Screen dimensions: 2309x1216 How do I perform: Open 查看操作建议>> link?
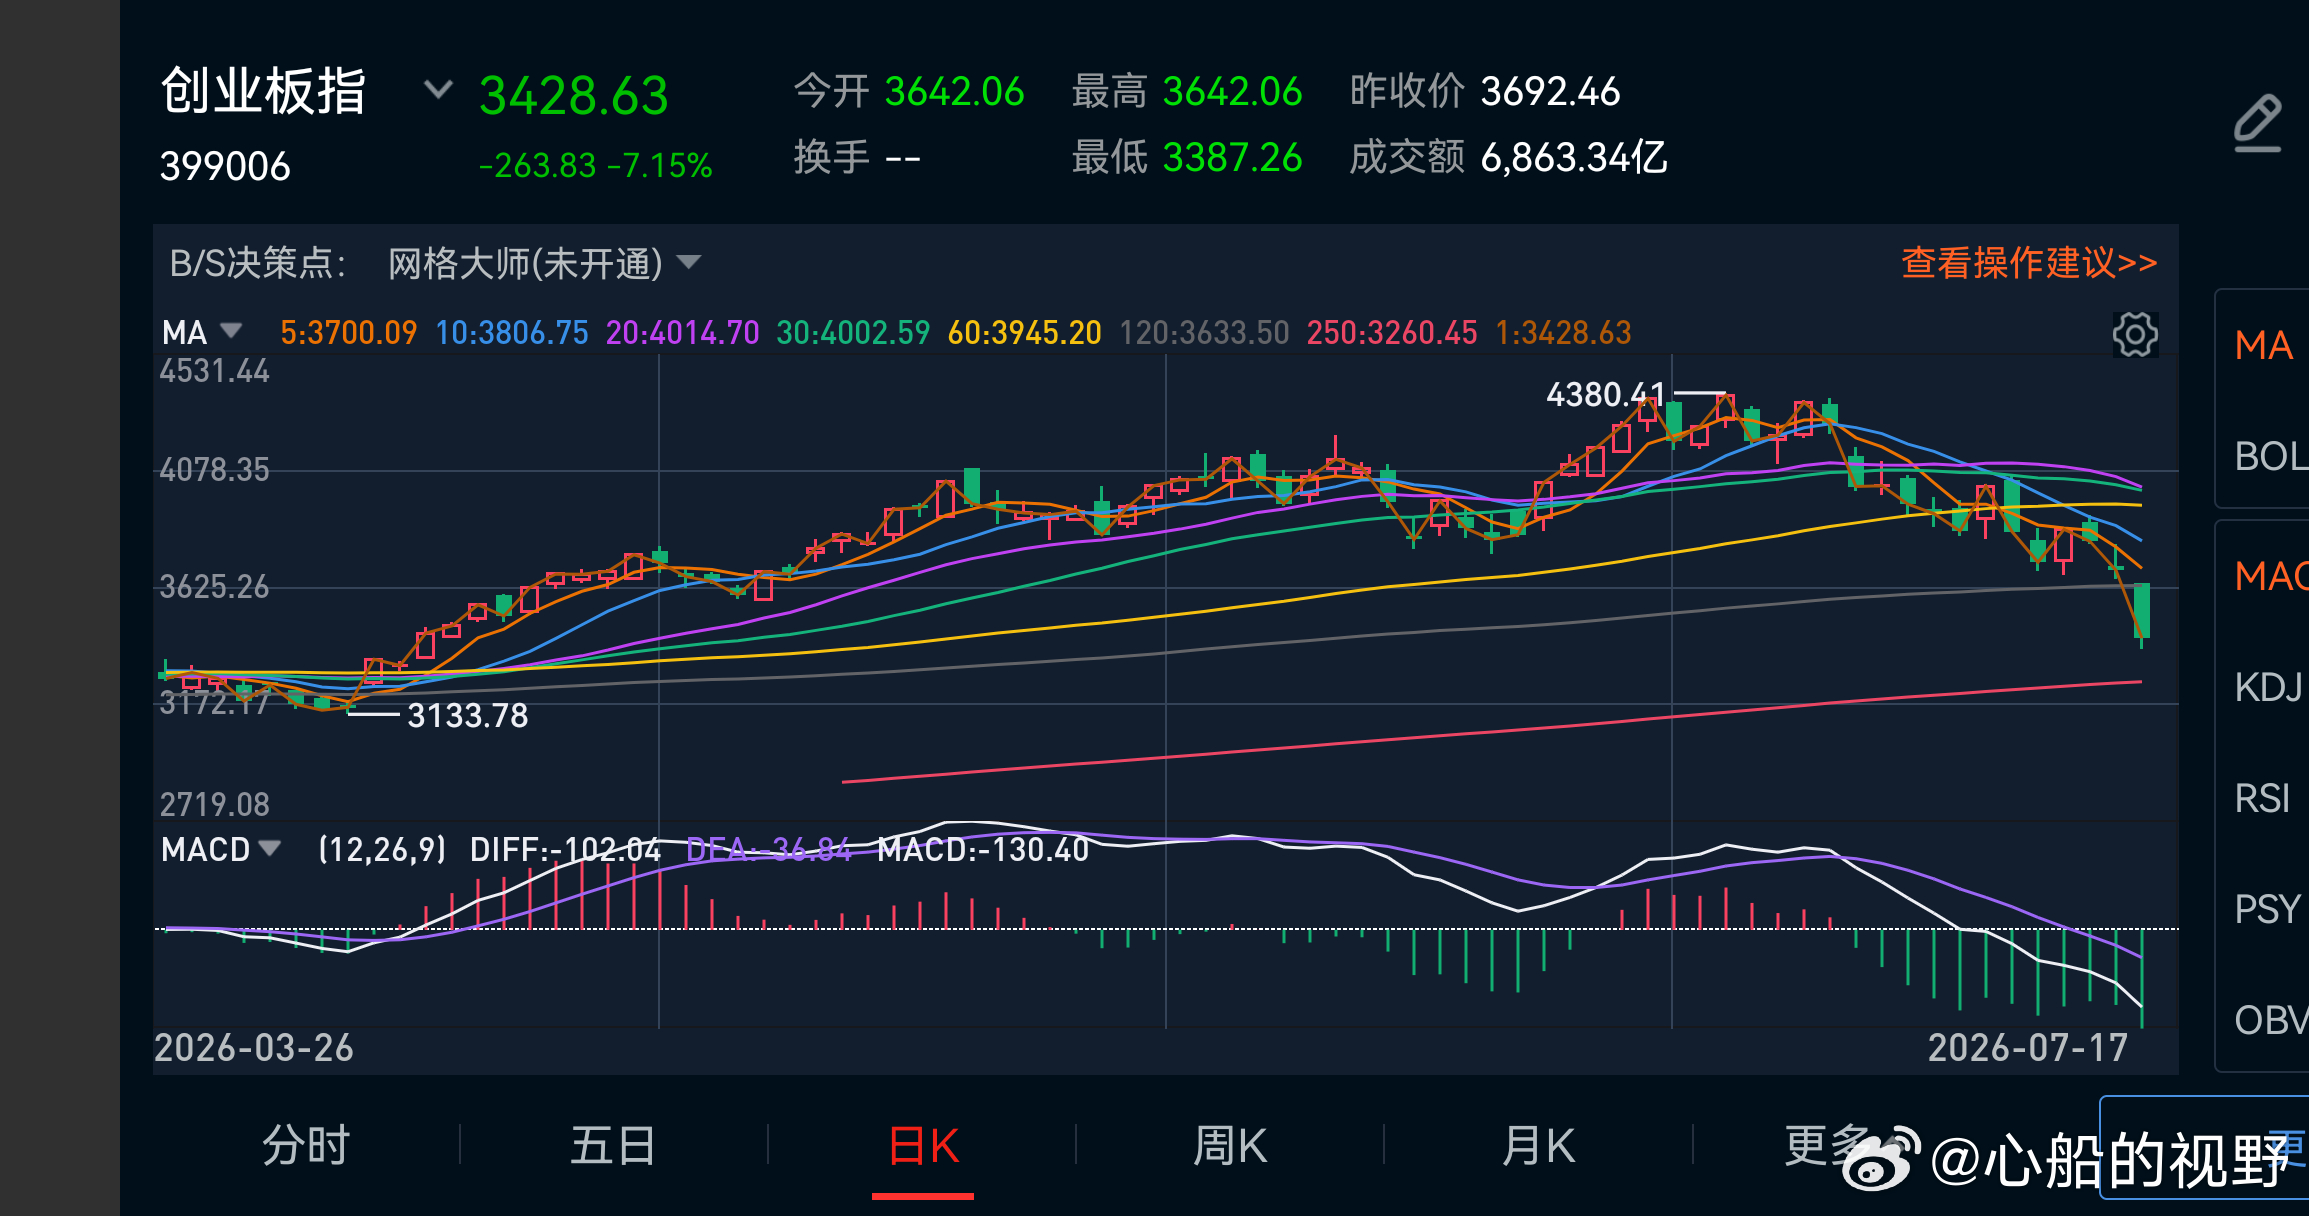point(2029,262)
